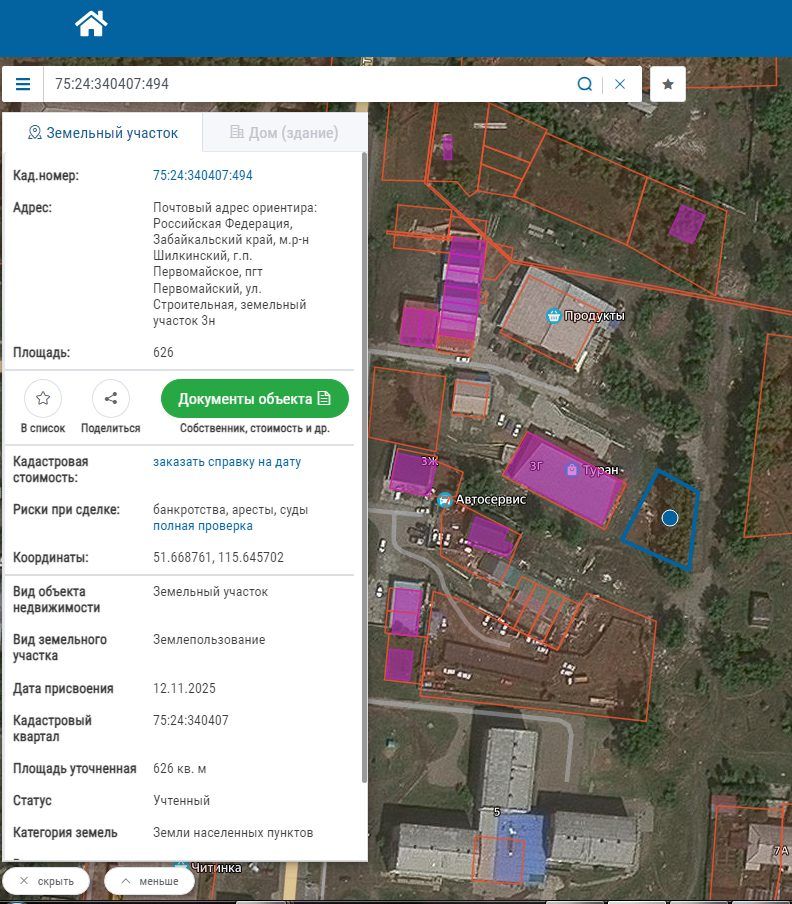Click the Туран map label
Viewport: 792px width, 904px height.
coord(601,470)
